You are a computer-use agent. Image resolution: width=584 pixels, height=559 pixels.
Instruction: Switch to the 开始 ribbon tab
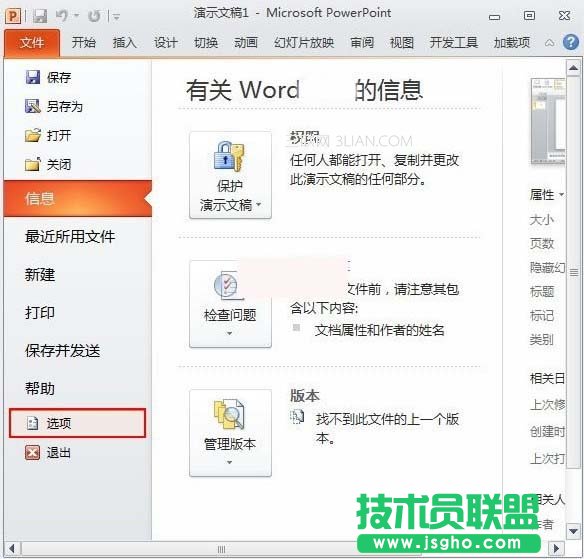pos(83,43)
